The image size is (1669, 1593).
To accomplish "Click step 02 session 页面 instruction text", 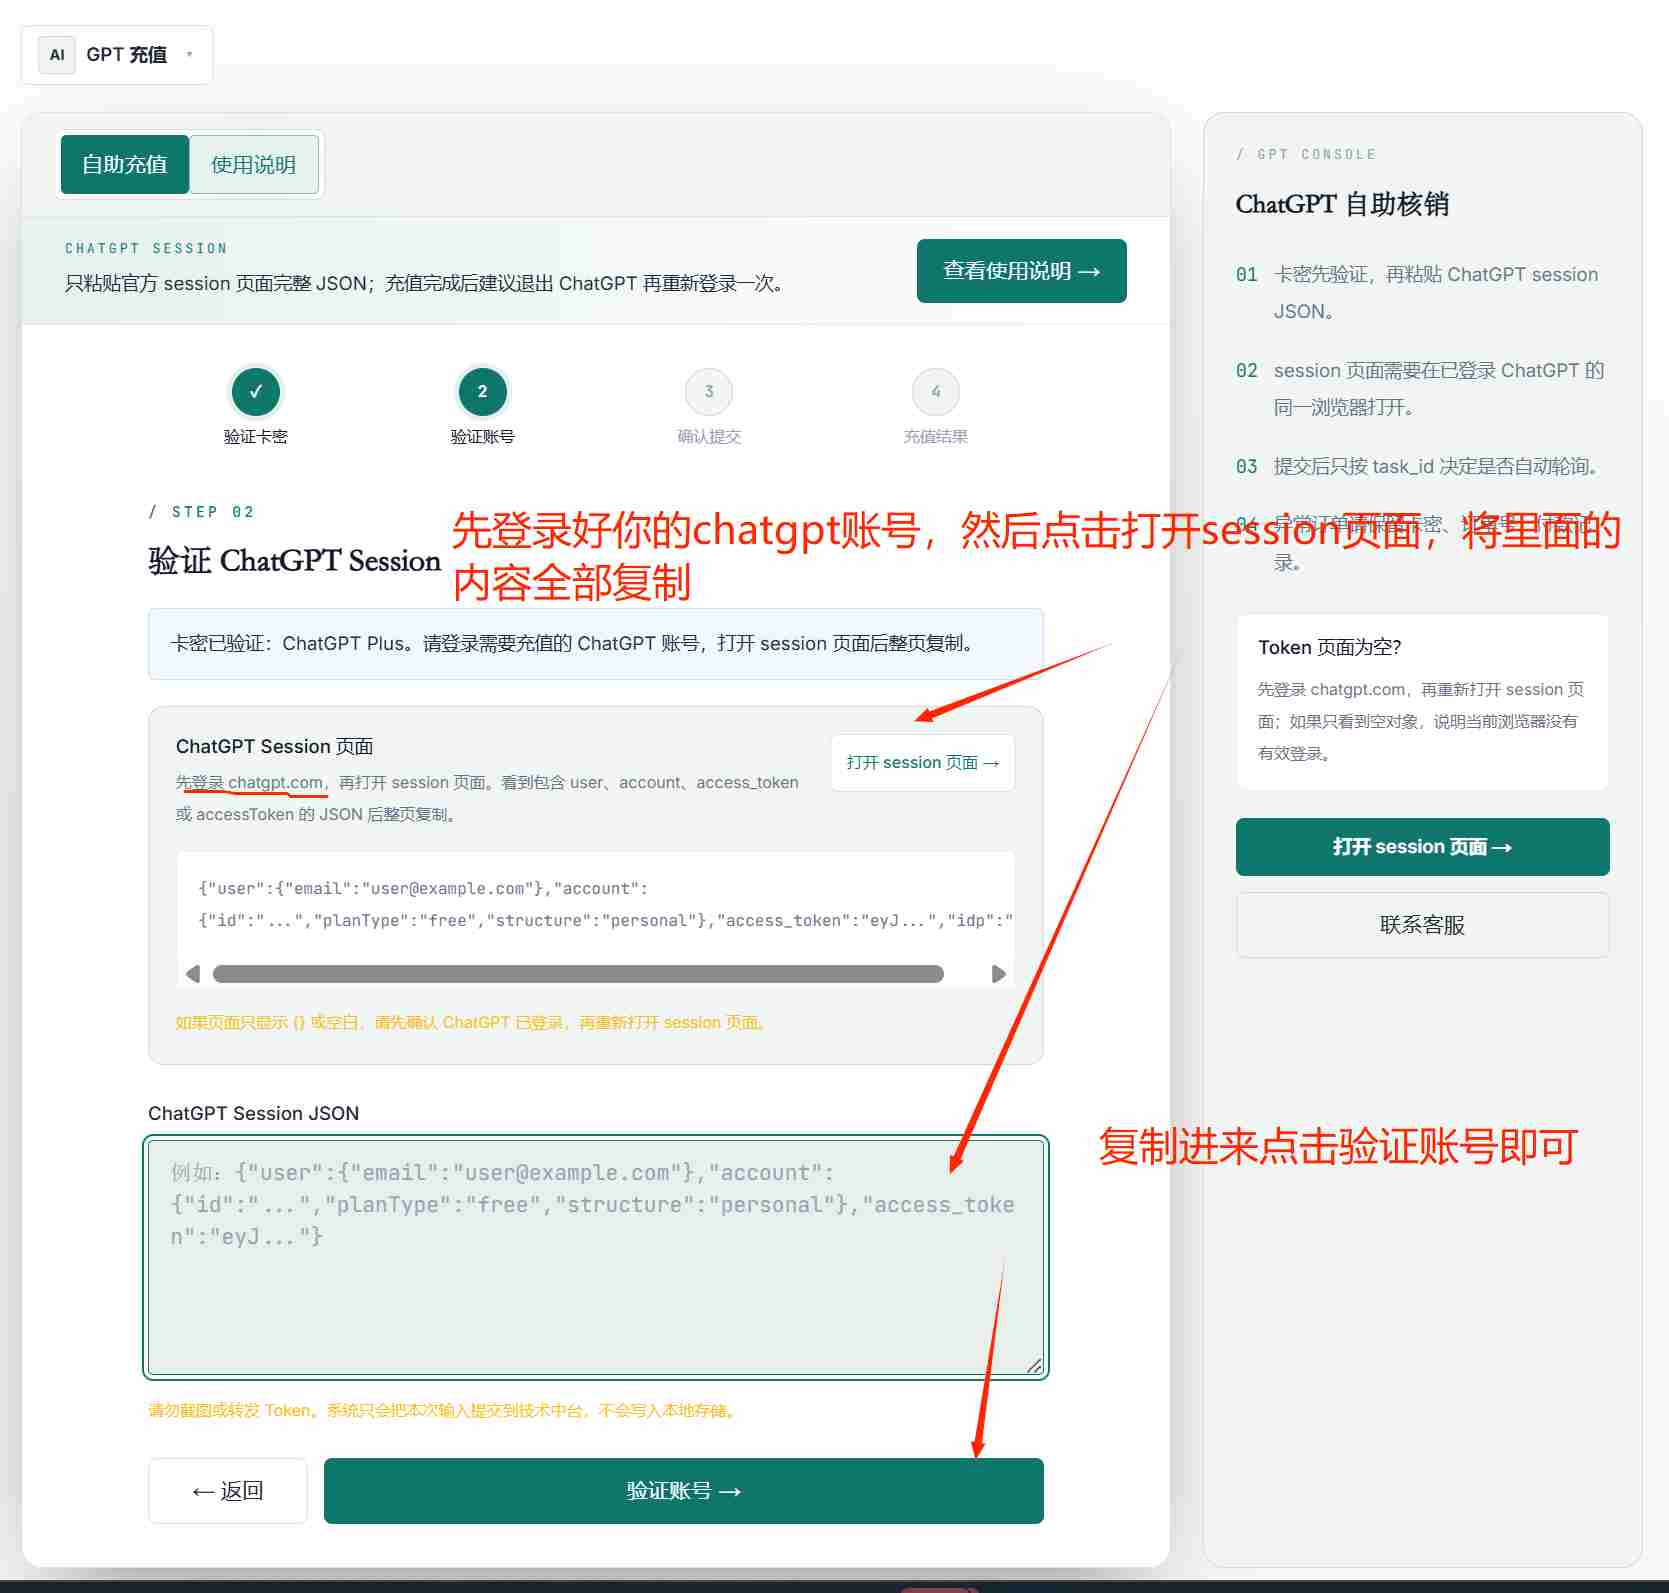I will [x=1439, y=388].
